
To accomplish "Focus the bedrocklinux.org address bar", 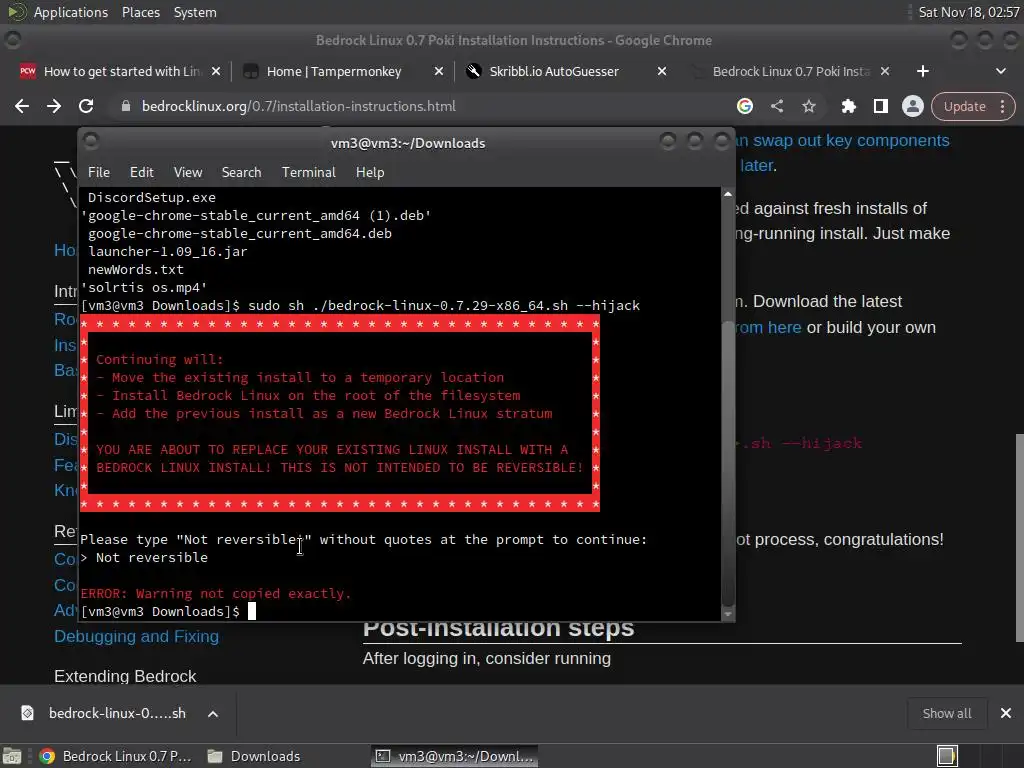I will tap(418, 106).
